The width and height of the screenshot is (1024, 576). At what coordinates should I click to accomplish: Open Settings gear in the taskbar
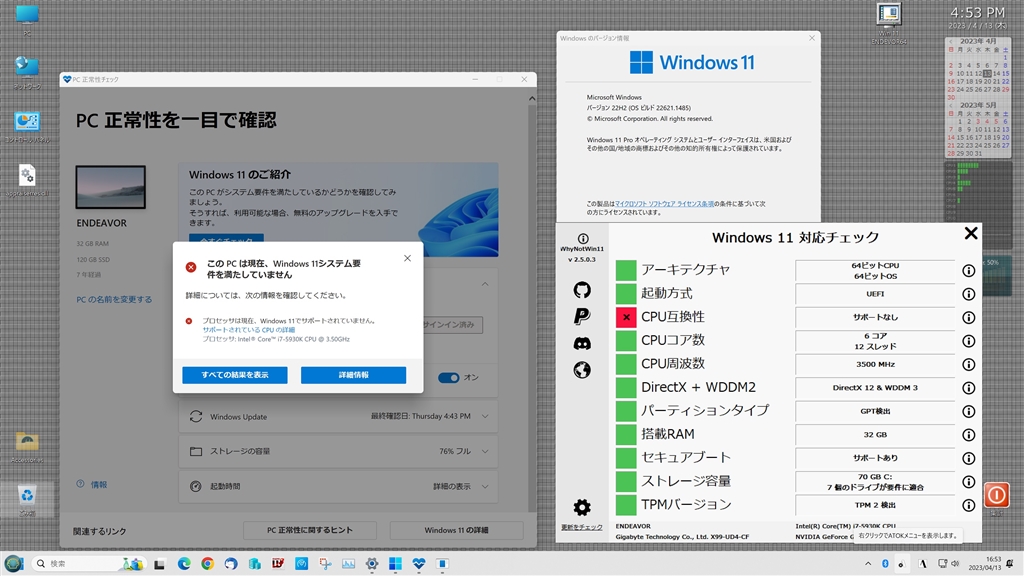click(372, 564)
